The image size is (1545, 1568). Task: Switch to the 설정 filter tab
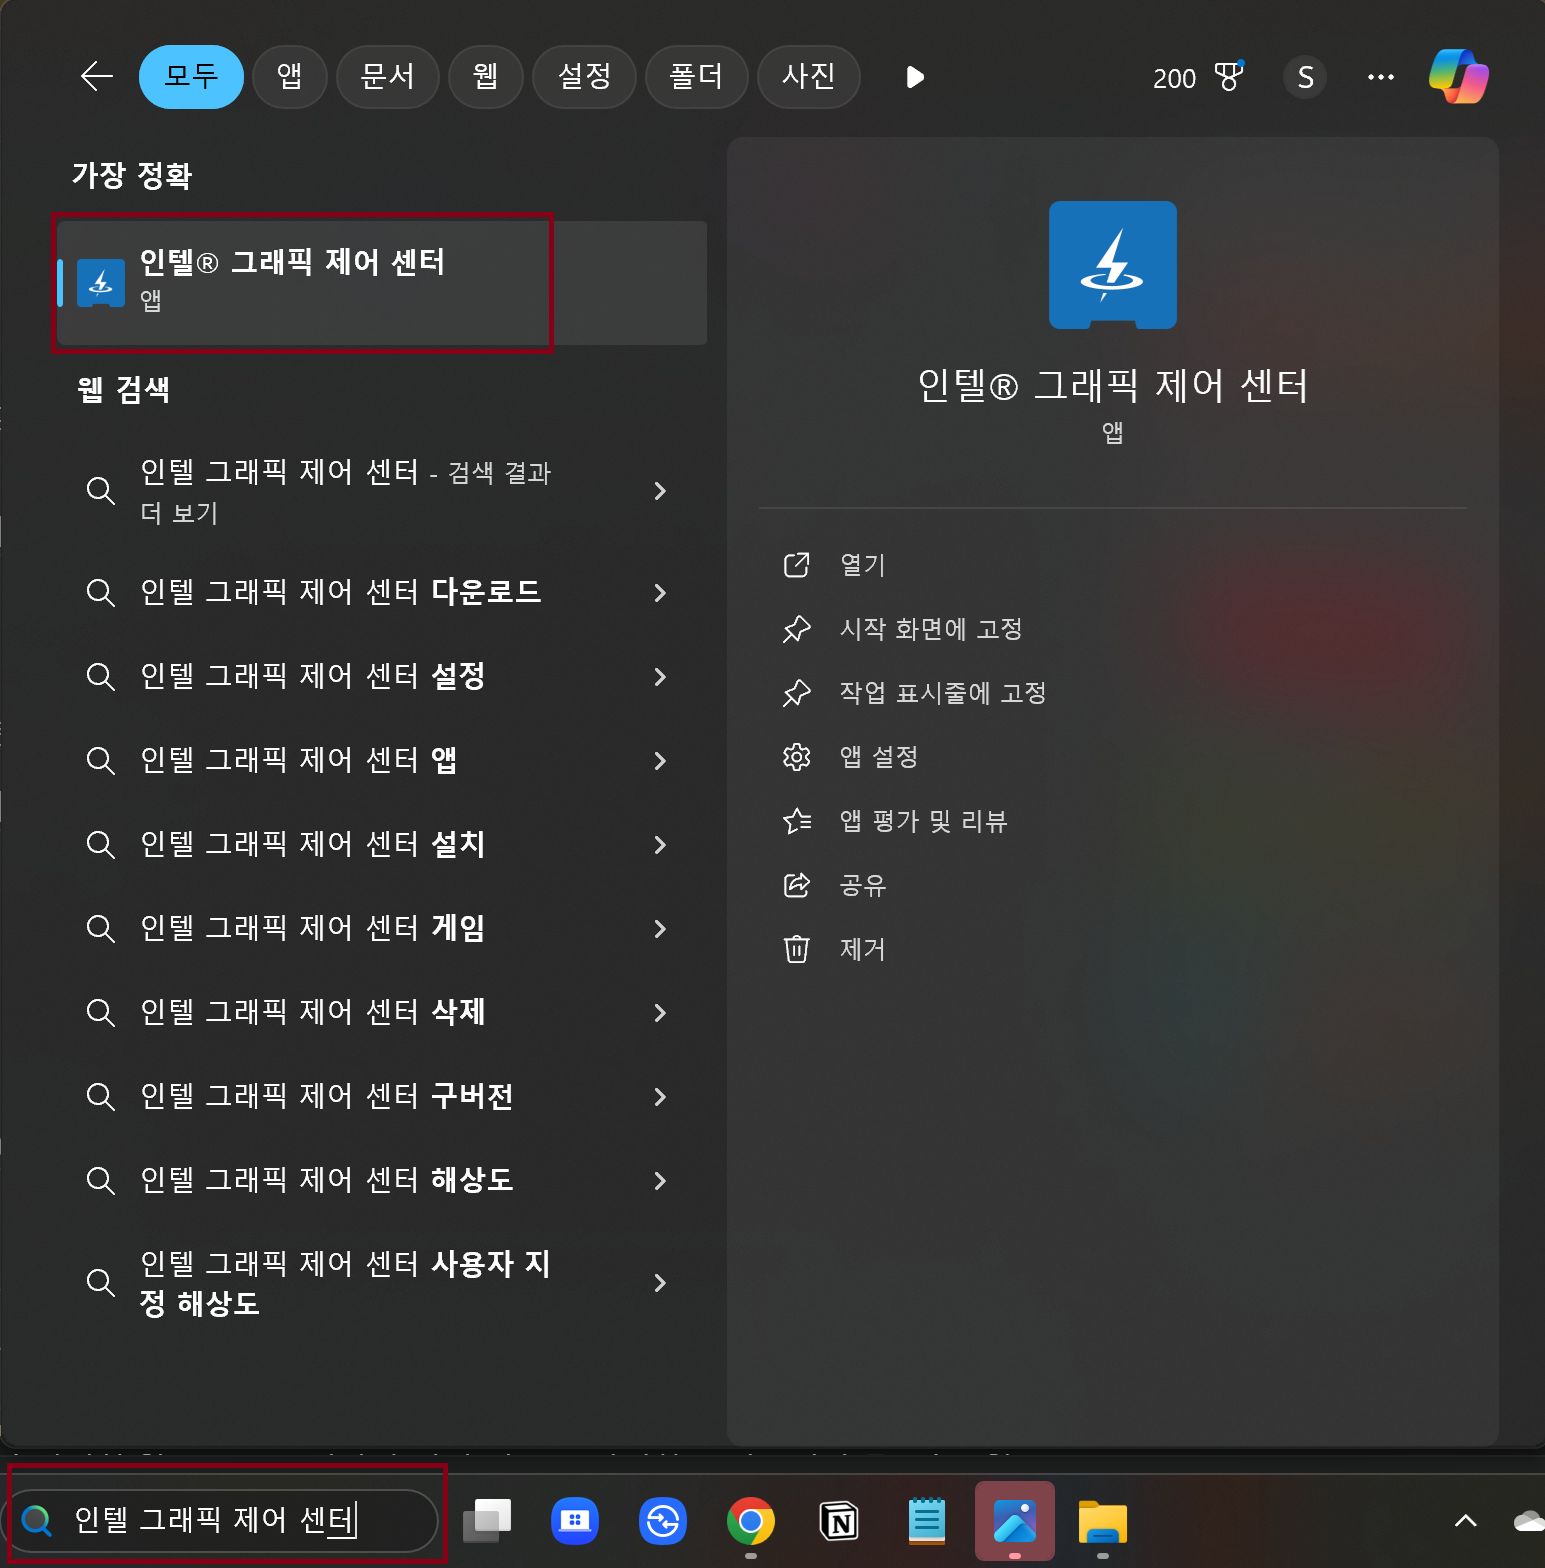584,77
